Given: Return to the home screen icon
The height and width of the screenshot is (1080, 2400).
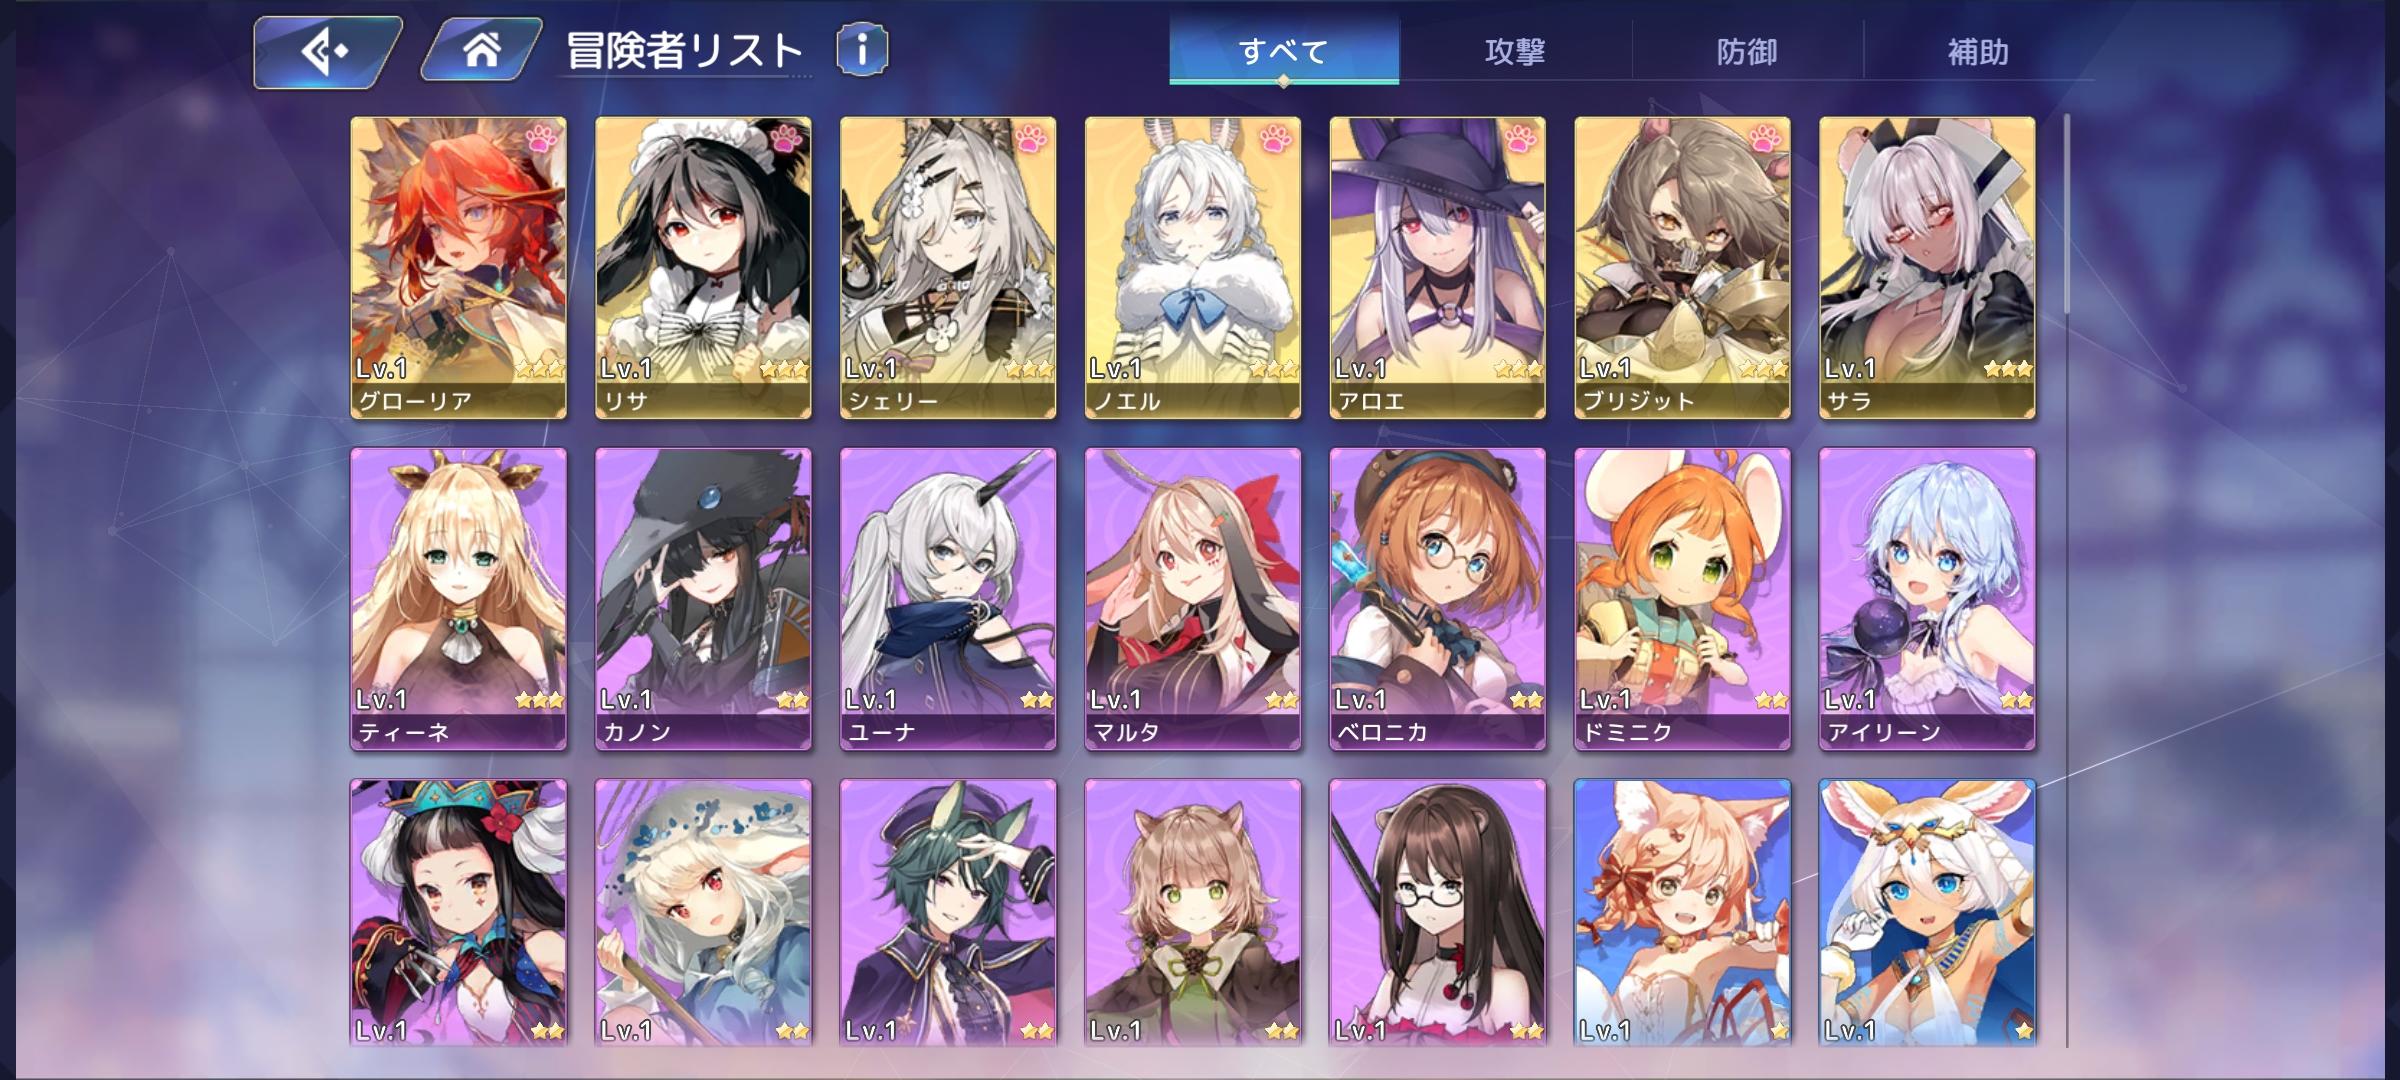Looking at the screenshot, I should point(481,50).
